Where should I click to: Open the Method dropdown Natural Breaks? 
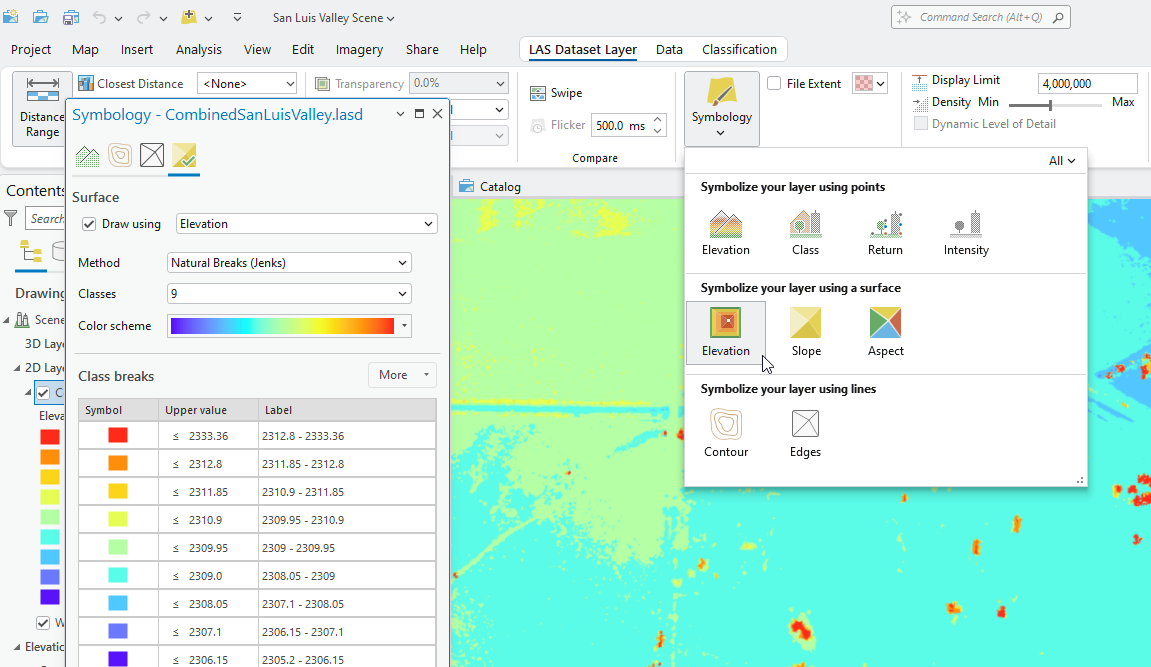(x=289, y=263)
